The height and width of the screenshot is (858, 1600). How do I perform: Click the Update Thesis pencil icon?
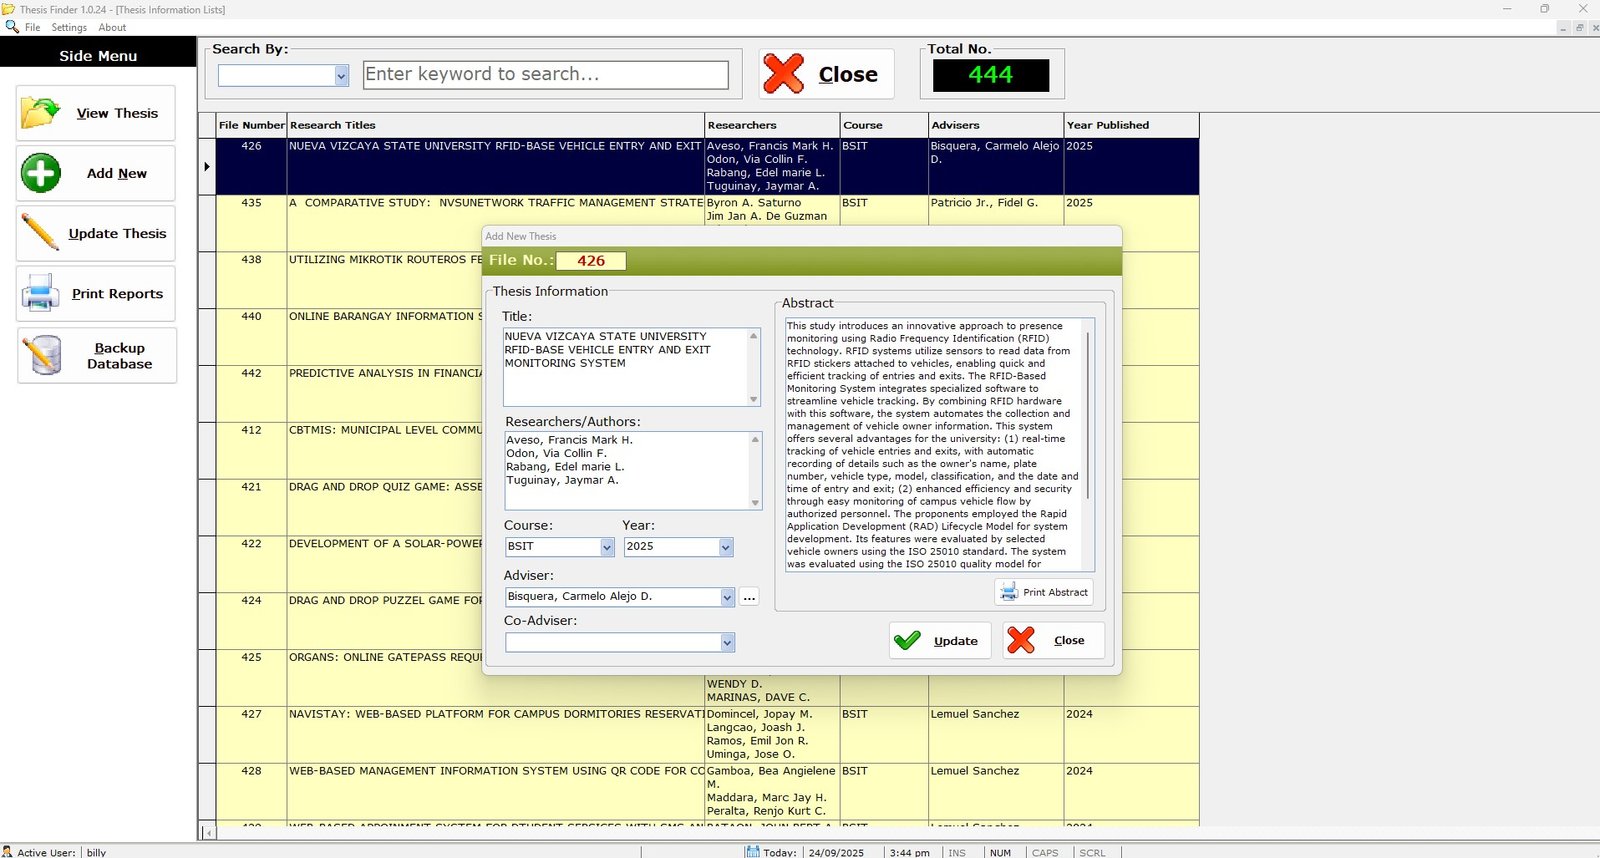(x=41, y=233)
